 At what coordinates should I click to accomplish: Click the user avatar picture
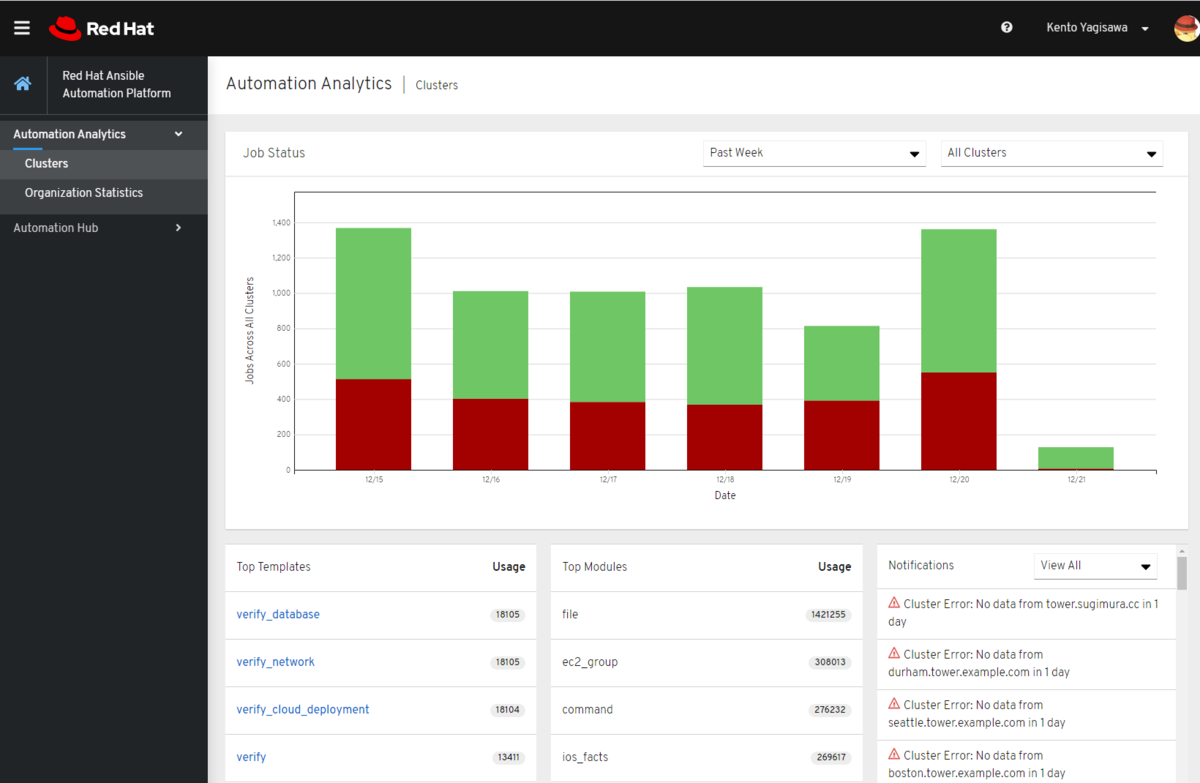1186,28
